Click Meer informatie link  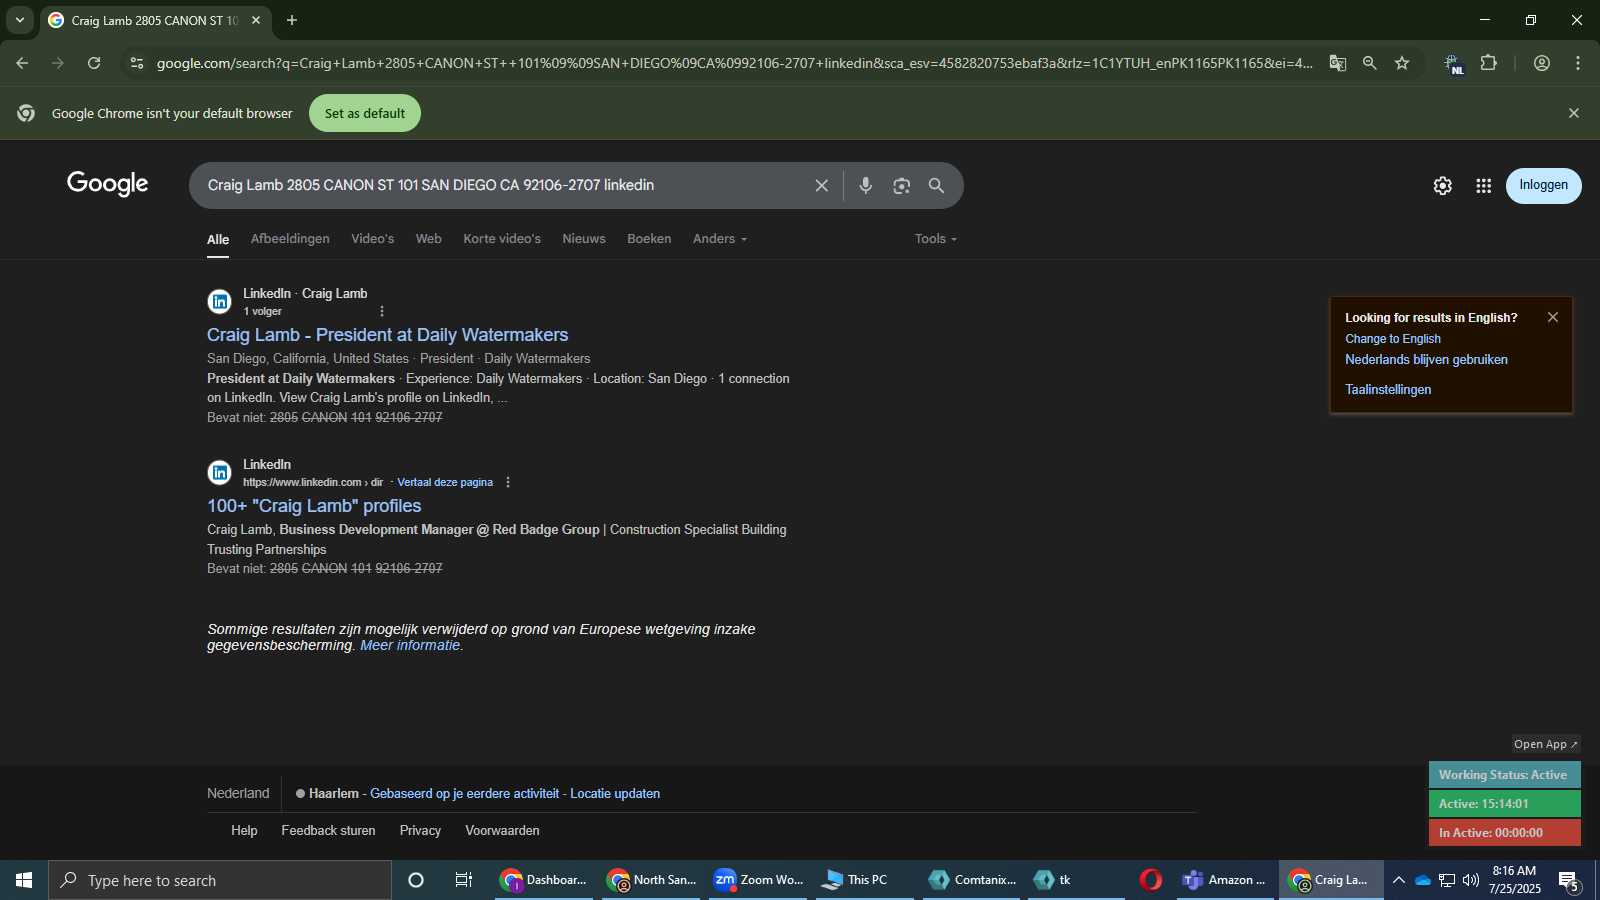click(x=410, y=645)
